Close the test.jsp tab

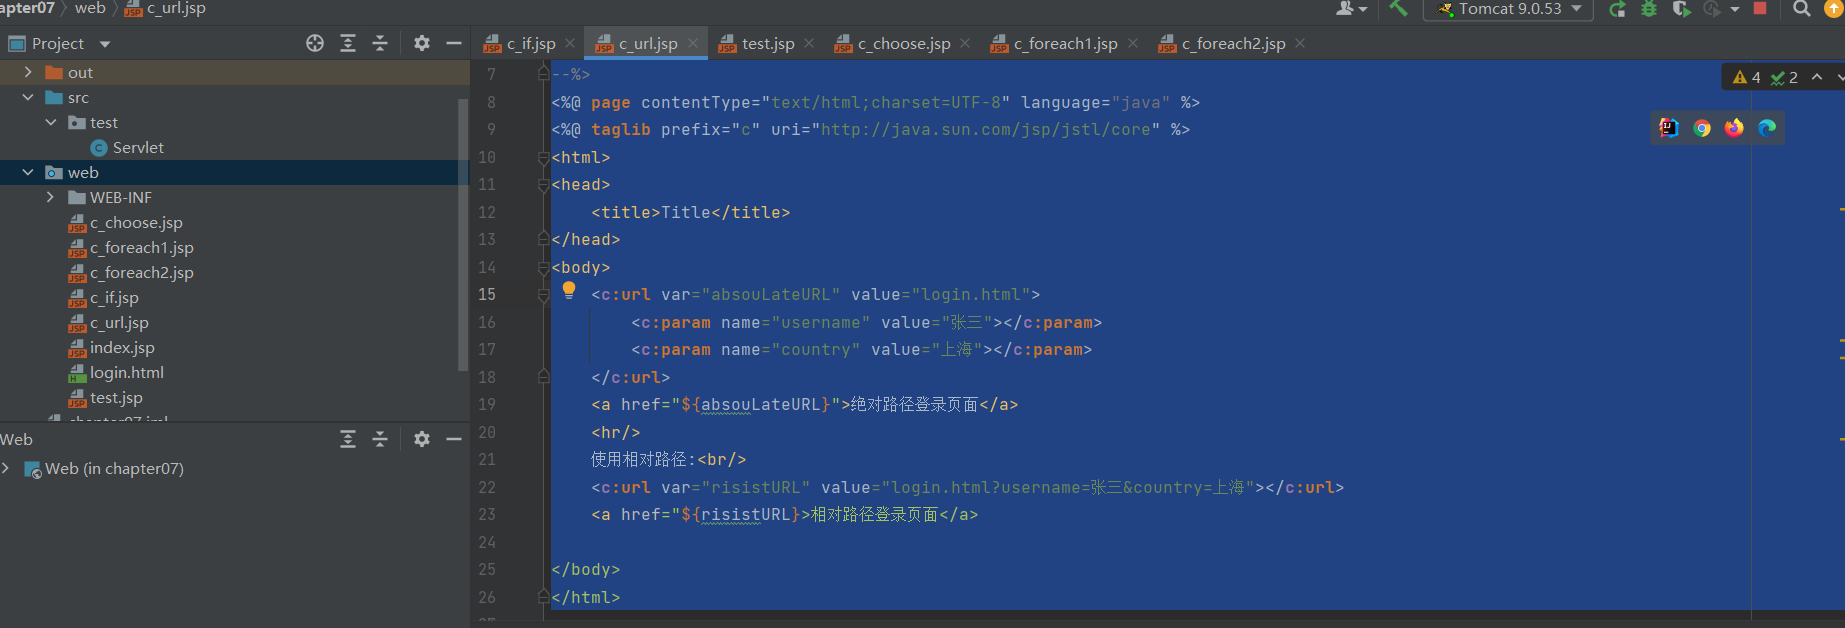[809, 43]
